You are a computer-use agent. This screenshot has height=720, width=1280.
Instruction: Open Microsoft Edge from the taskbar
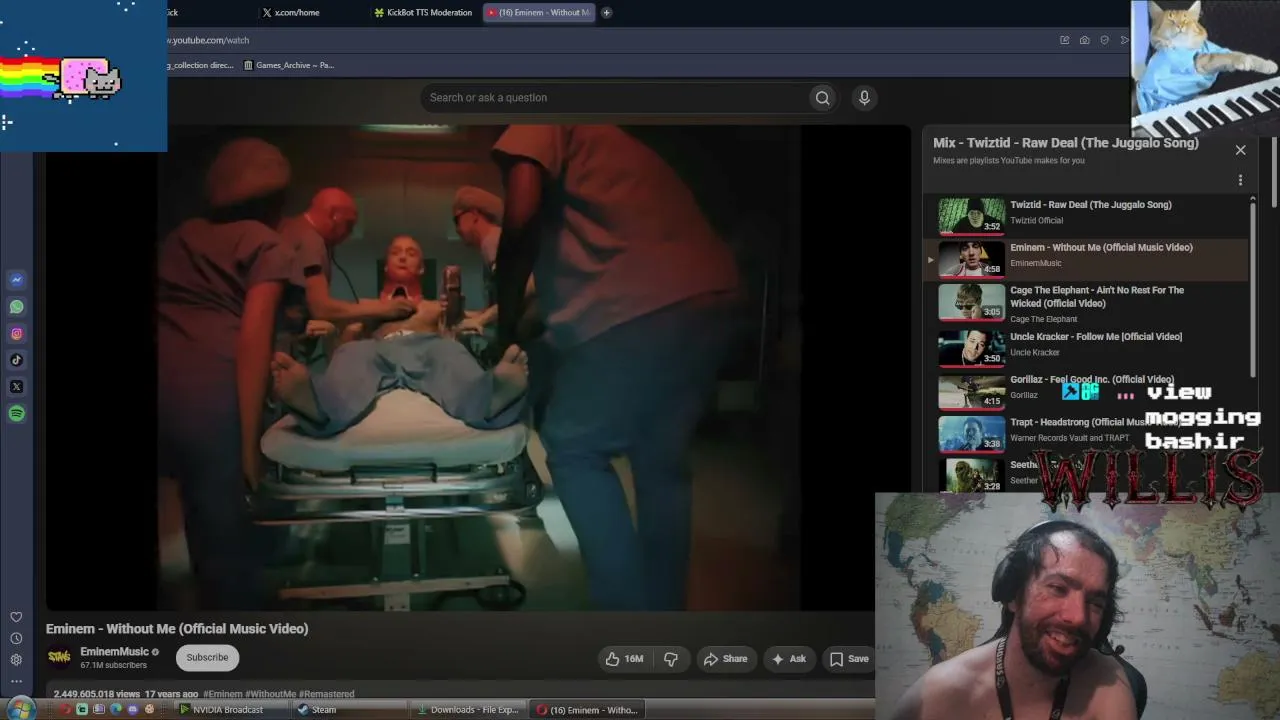pyautogui.click(x=115, y=710)
